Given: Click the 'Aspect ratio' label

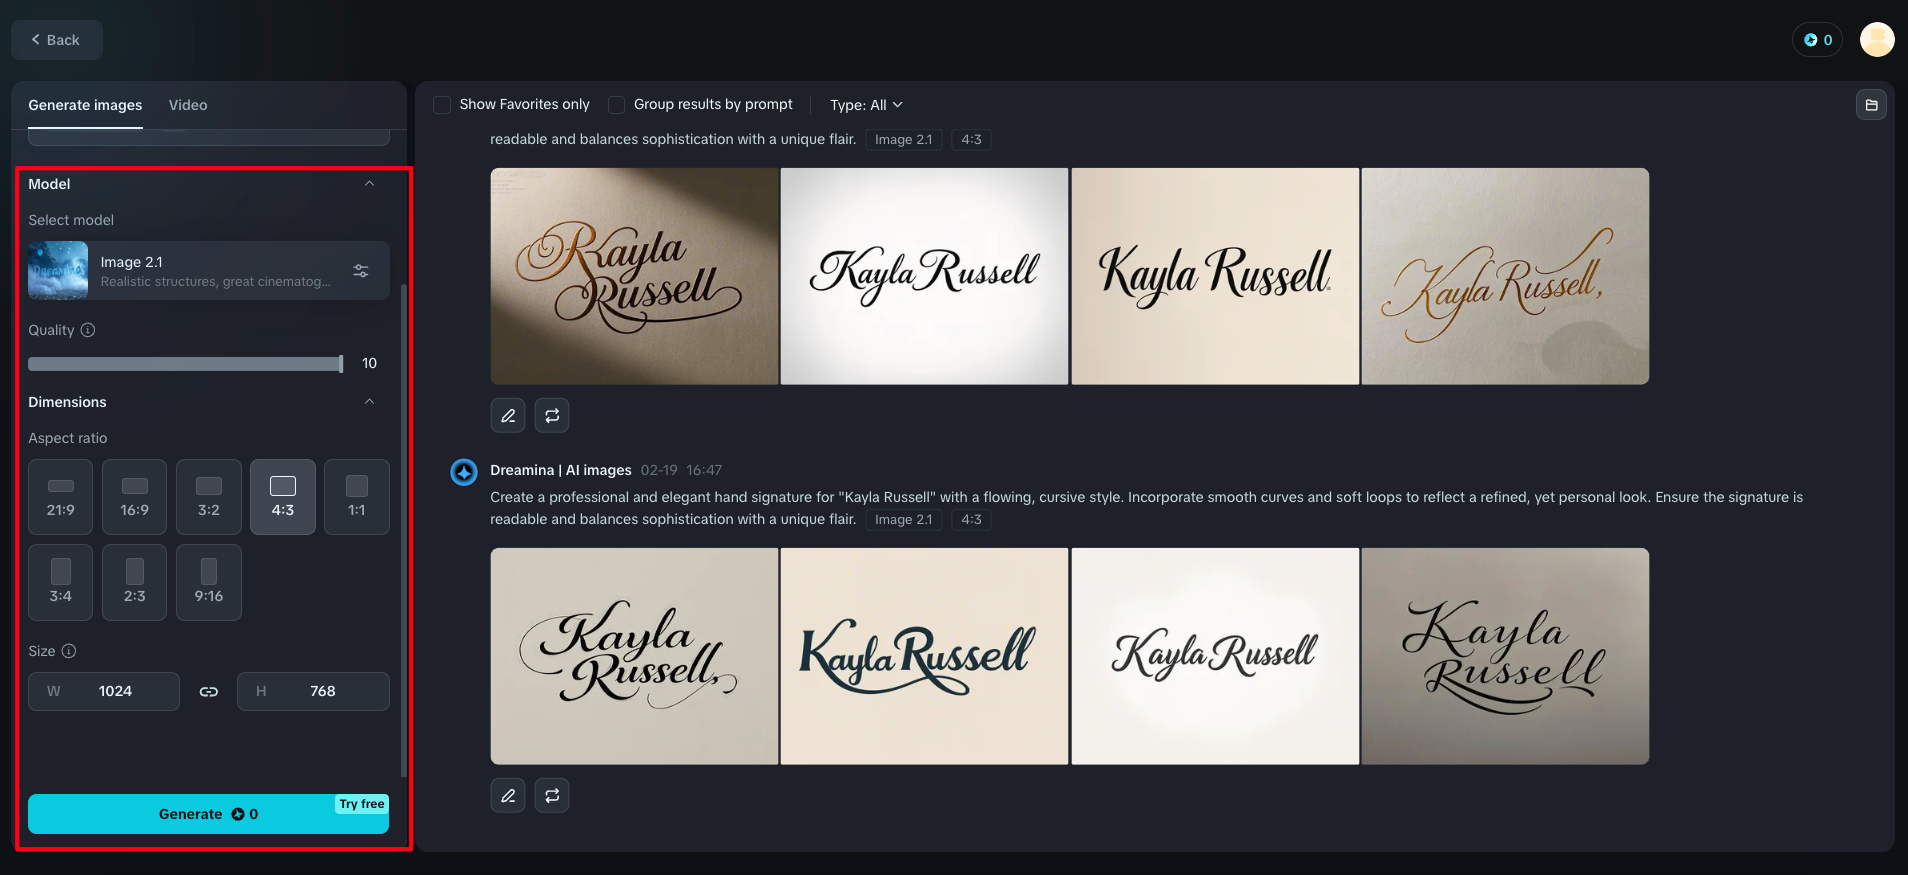Looking at the screenshot, I should (x=68, y=438).
